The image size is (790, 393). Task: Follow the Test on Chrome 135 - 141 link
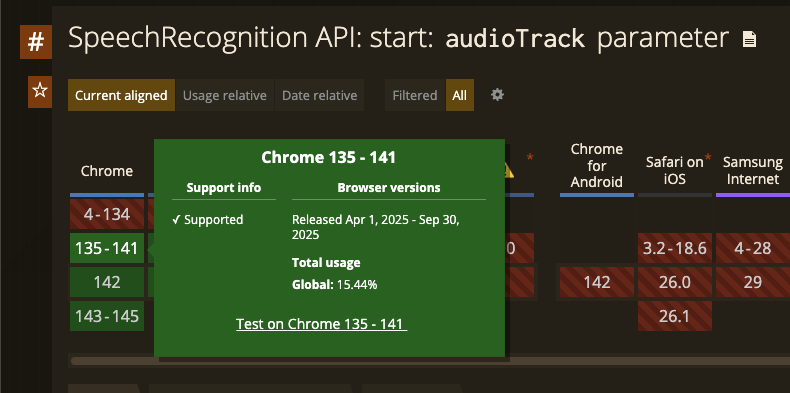coord(321,324)
